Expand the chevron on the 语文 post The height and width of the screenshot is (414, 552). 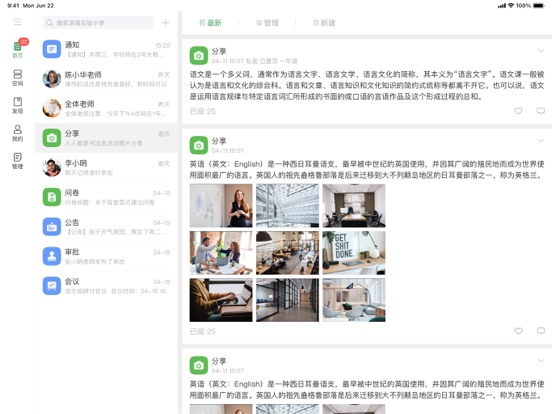[541, 51]
